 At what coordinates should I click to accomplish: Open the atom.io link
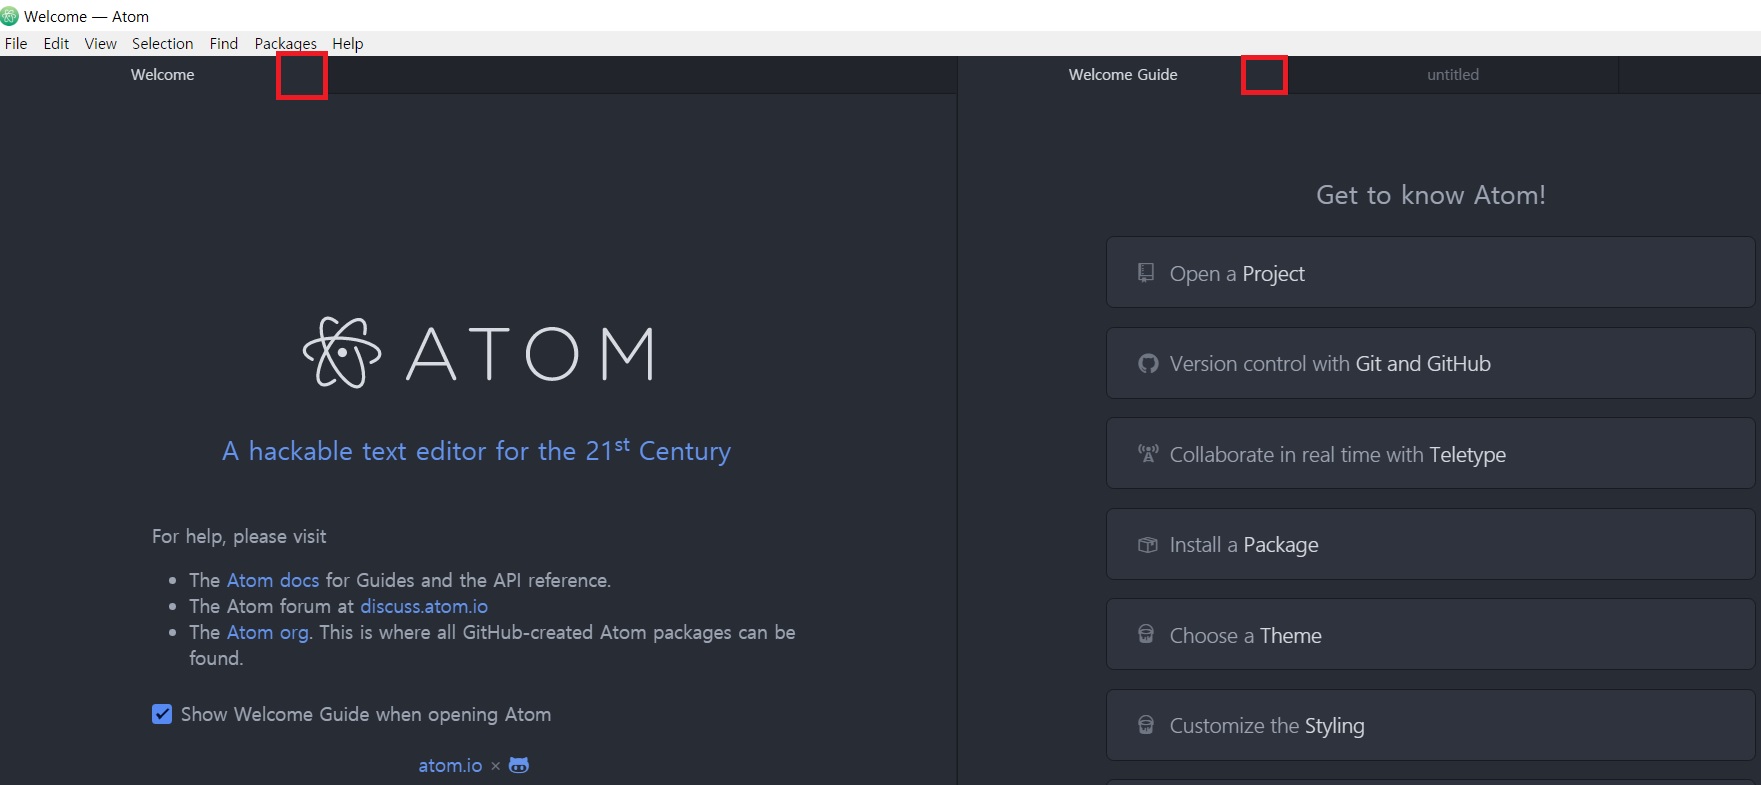click(x=450, y=765)
